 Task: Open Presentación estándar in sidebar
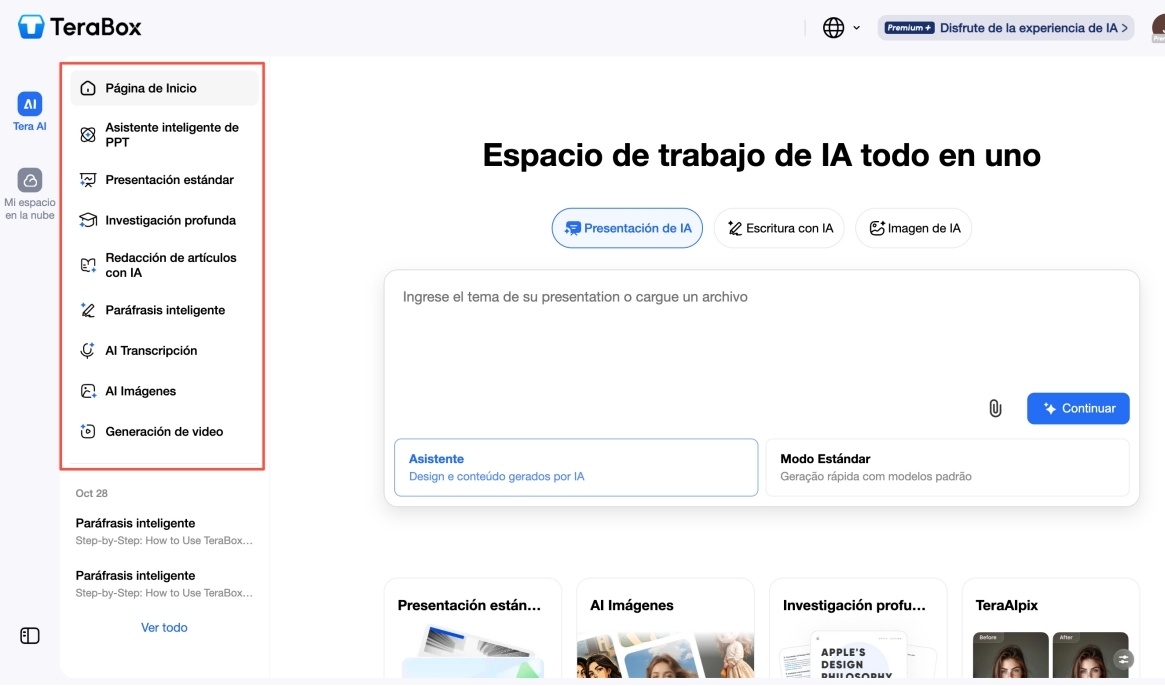(x=164, y=180)
